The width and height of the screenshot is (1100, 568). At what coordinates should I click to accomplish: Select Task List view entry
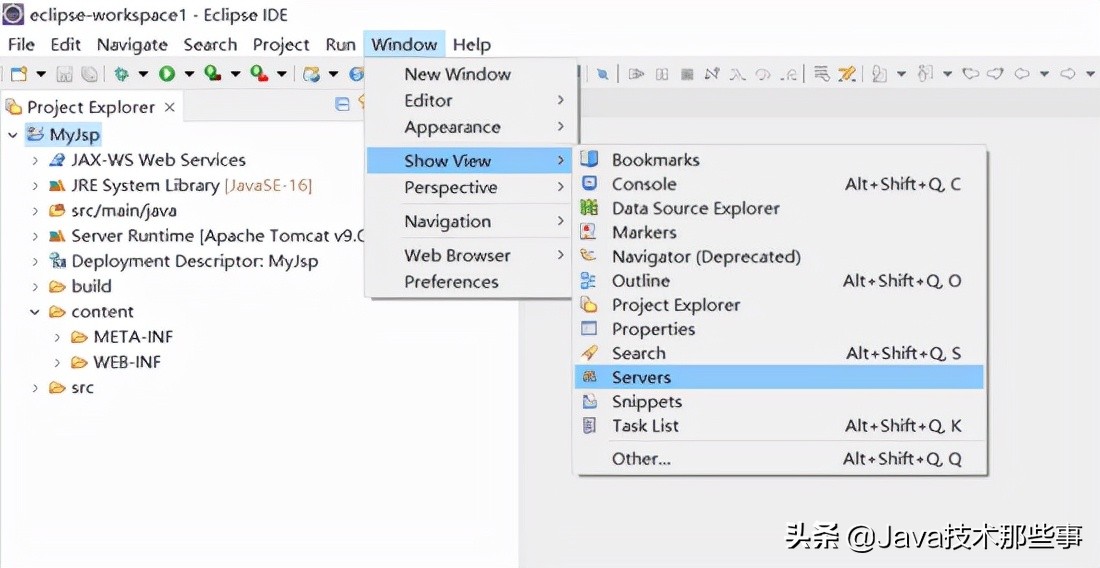click(x=779, y=426)
